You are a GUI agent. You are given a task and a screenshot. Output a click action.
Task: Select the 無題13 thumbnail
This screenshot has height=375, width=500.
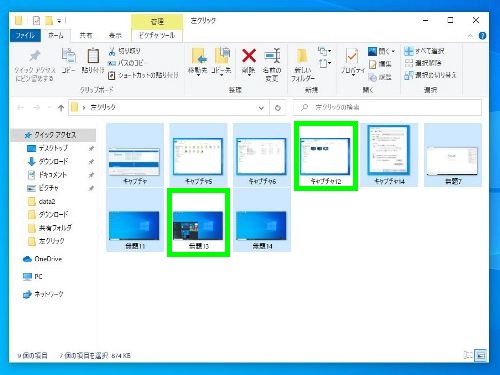click(x=198, y=222)
